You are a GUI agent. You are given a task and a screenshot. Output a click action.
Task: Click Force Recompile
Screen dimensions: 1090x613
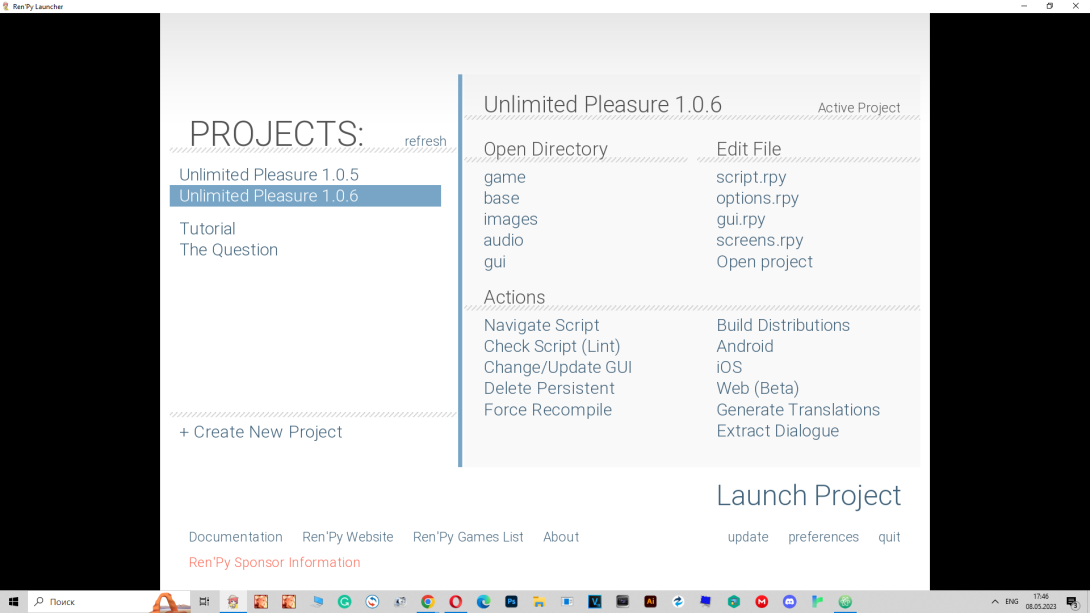click(548, 409)
